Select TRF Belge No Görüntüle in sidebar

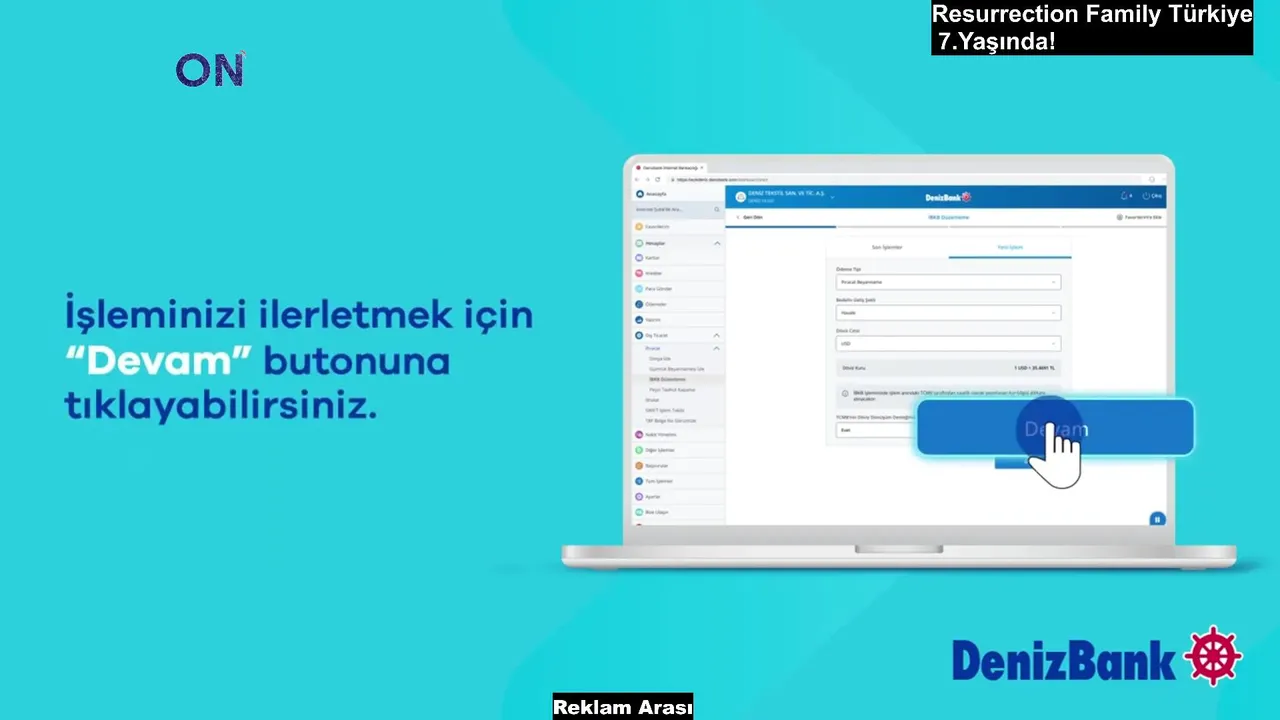(671, 421)
